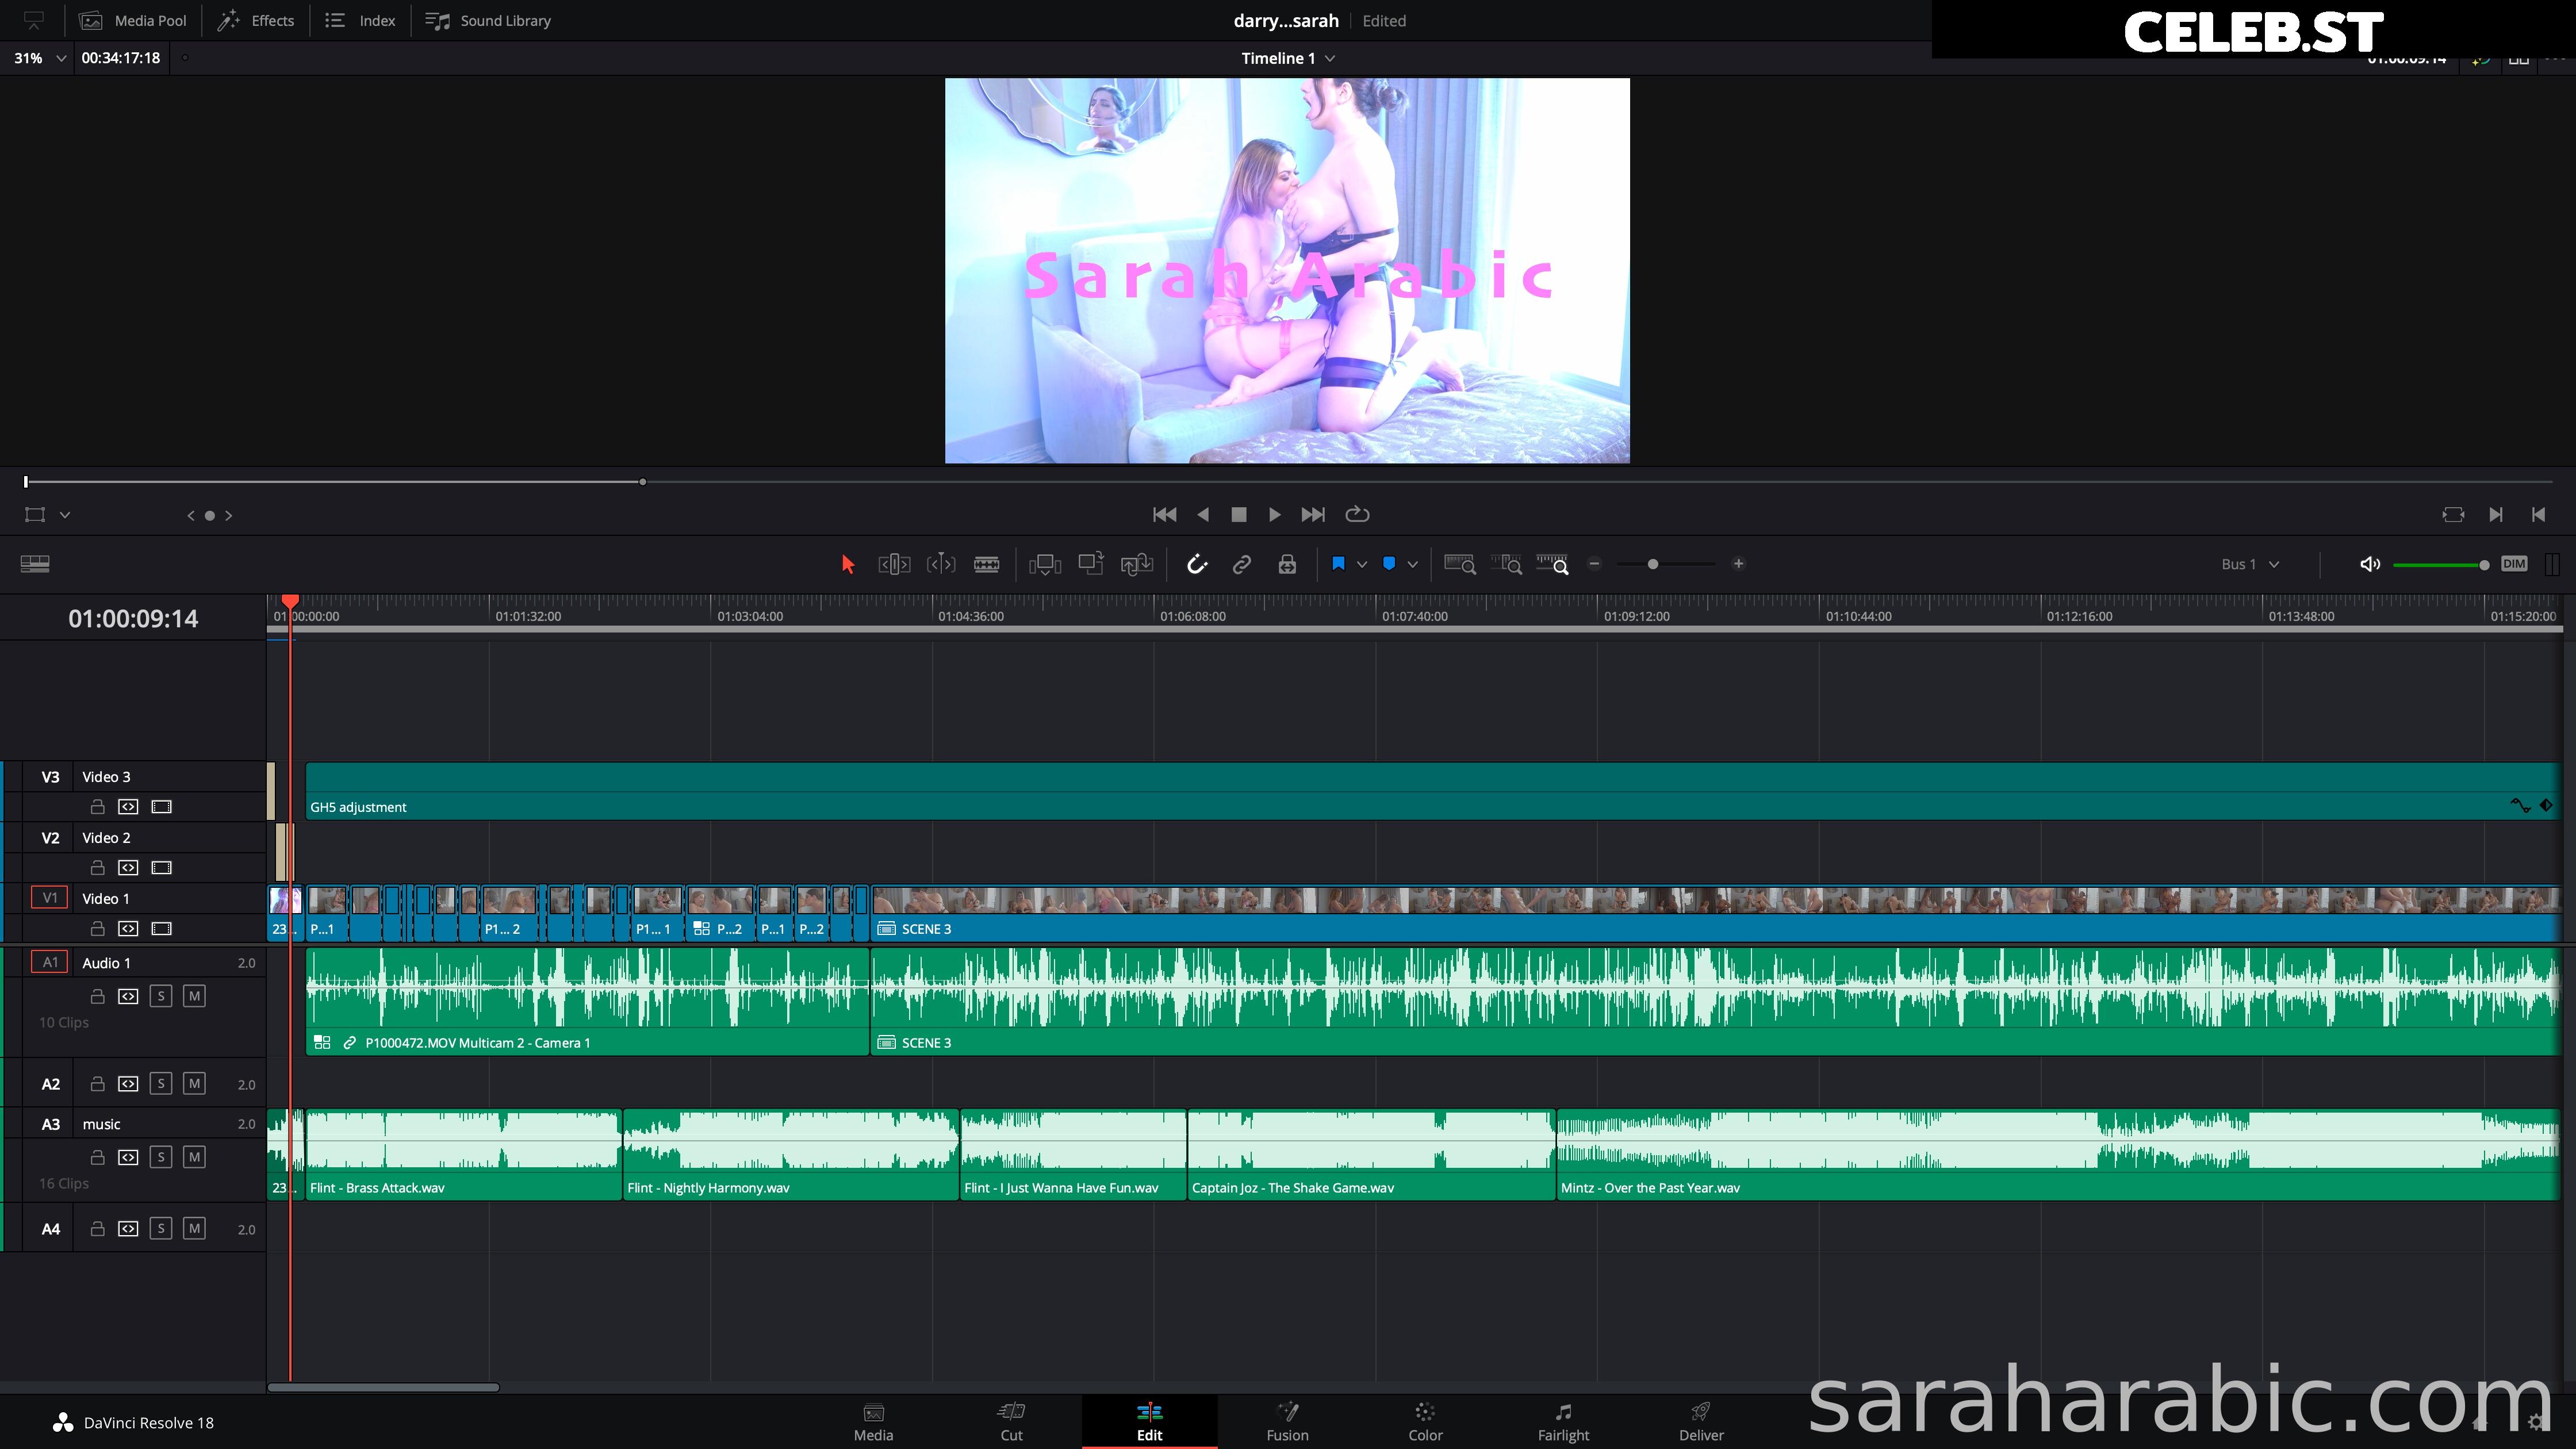Solo the Audio 1 track
2576x1449 pixels.
tap(161, 996)
